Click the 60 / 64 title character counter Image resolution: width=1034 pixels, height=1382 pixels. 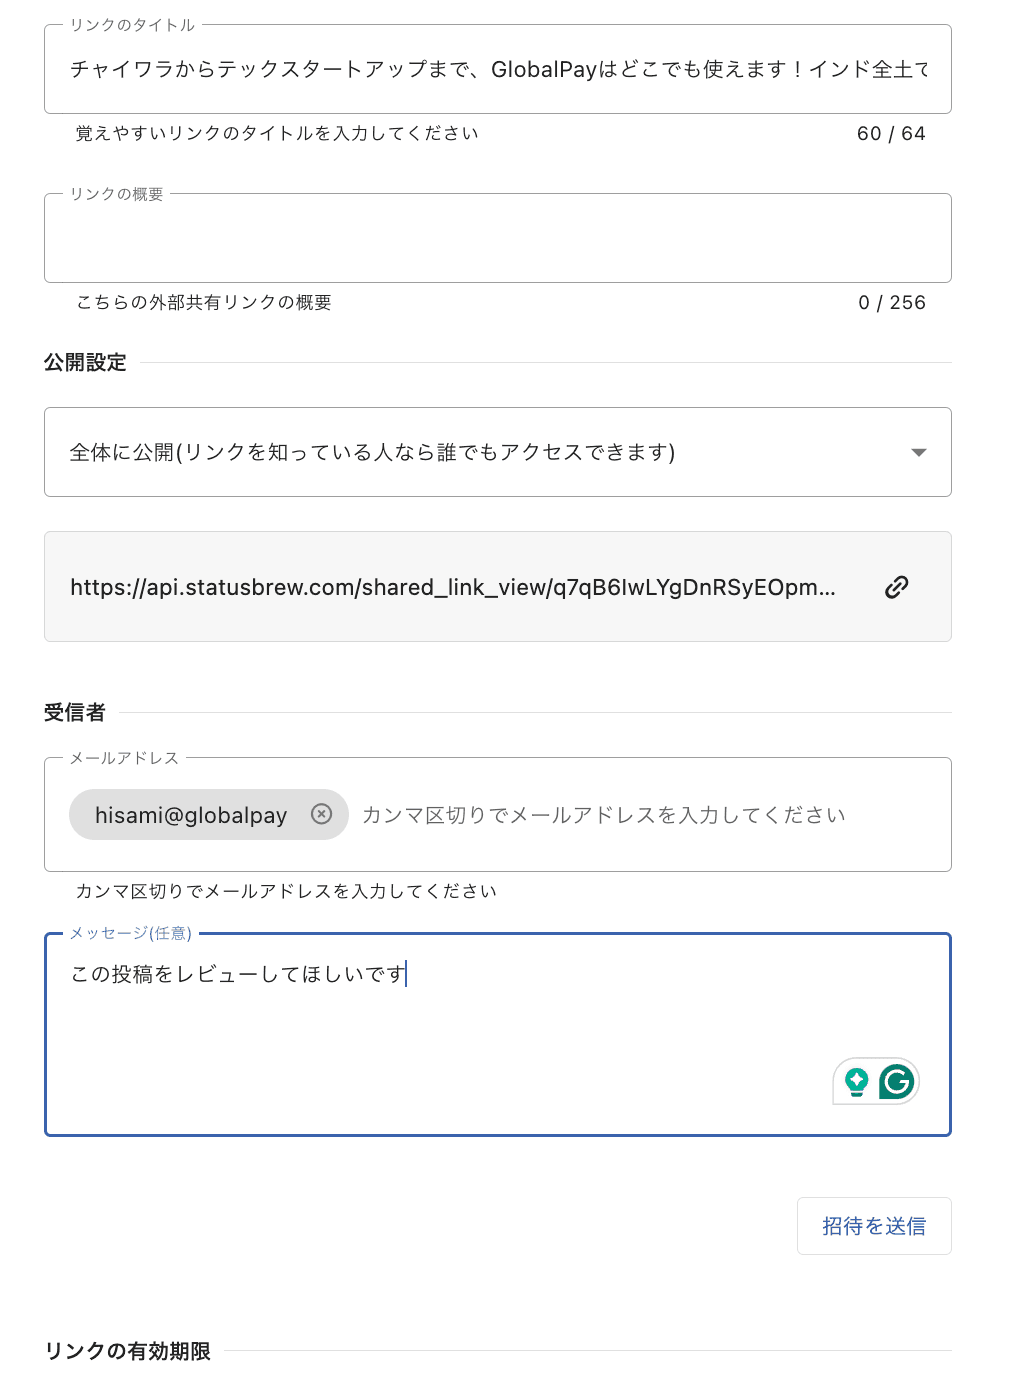tap(891, 134)
